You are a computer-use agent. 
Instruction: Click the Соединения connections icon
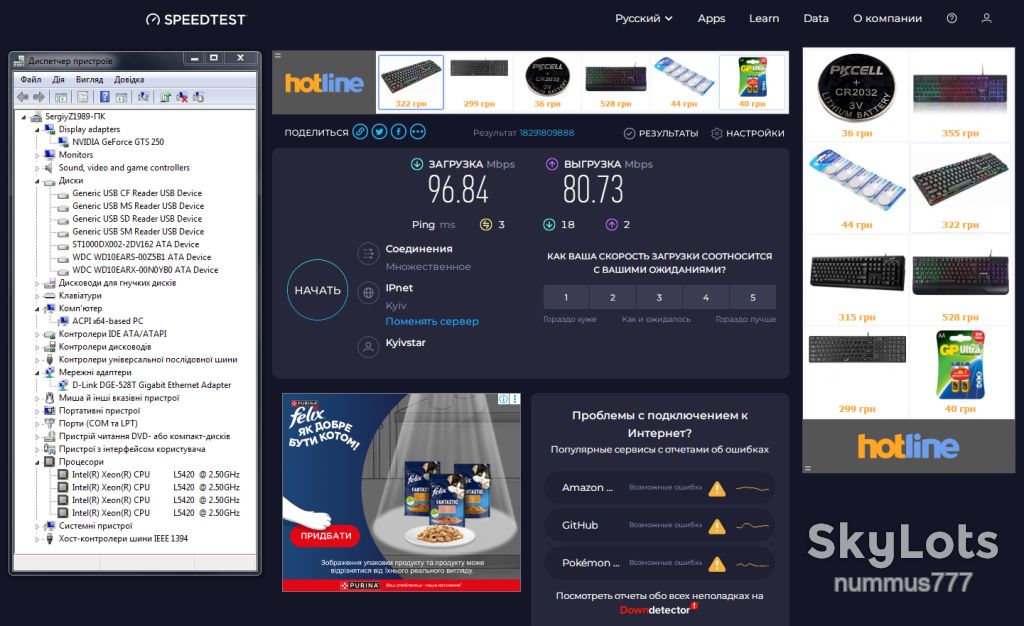[368, 253]
